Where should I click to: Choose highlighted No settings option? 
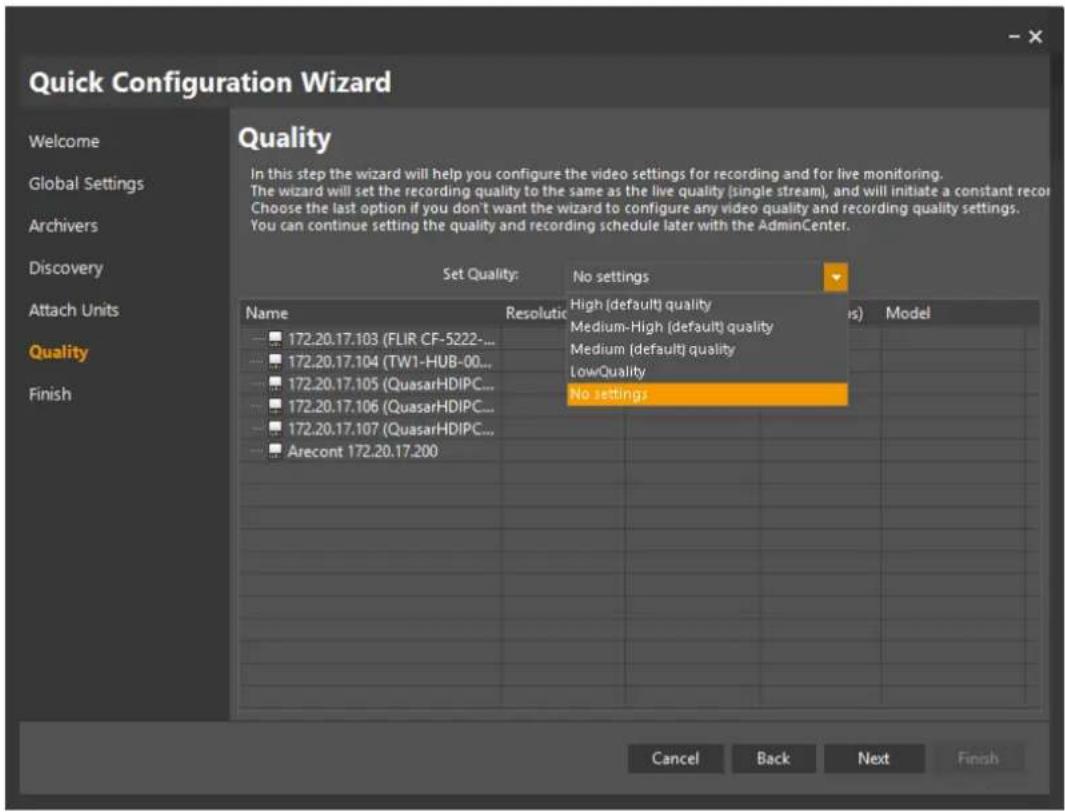707,394
